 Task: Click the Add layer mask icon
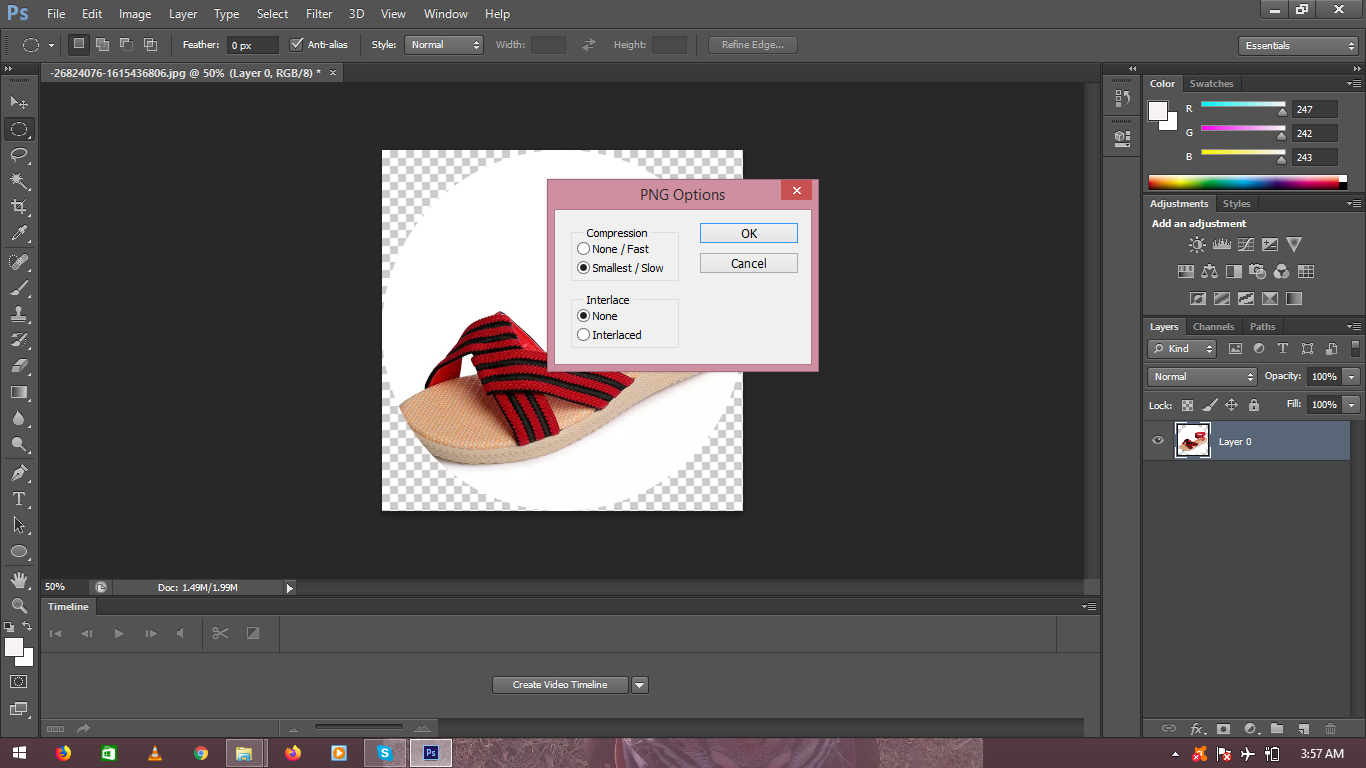(1222, 729)
